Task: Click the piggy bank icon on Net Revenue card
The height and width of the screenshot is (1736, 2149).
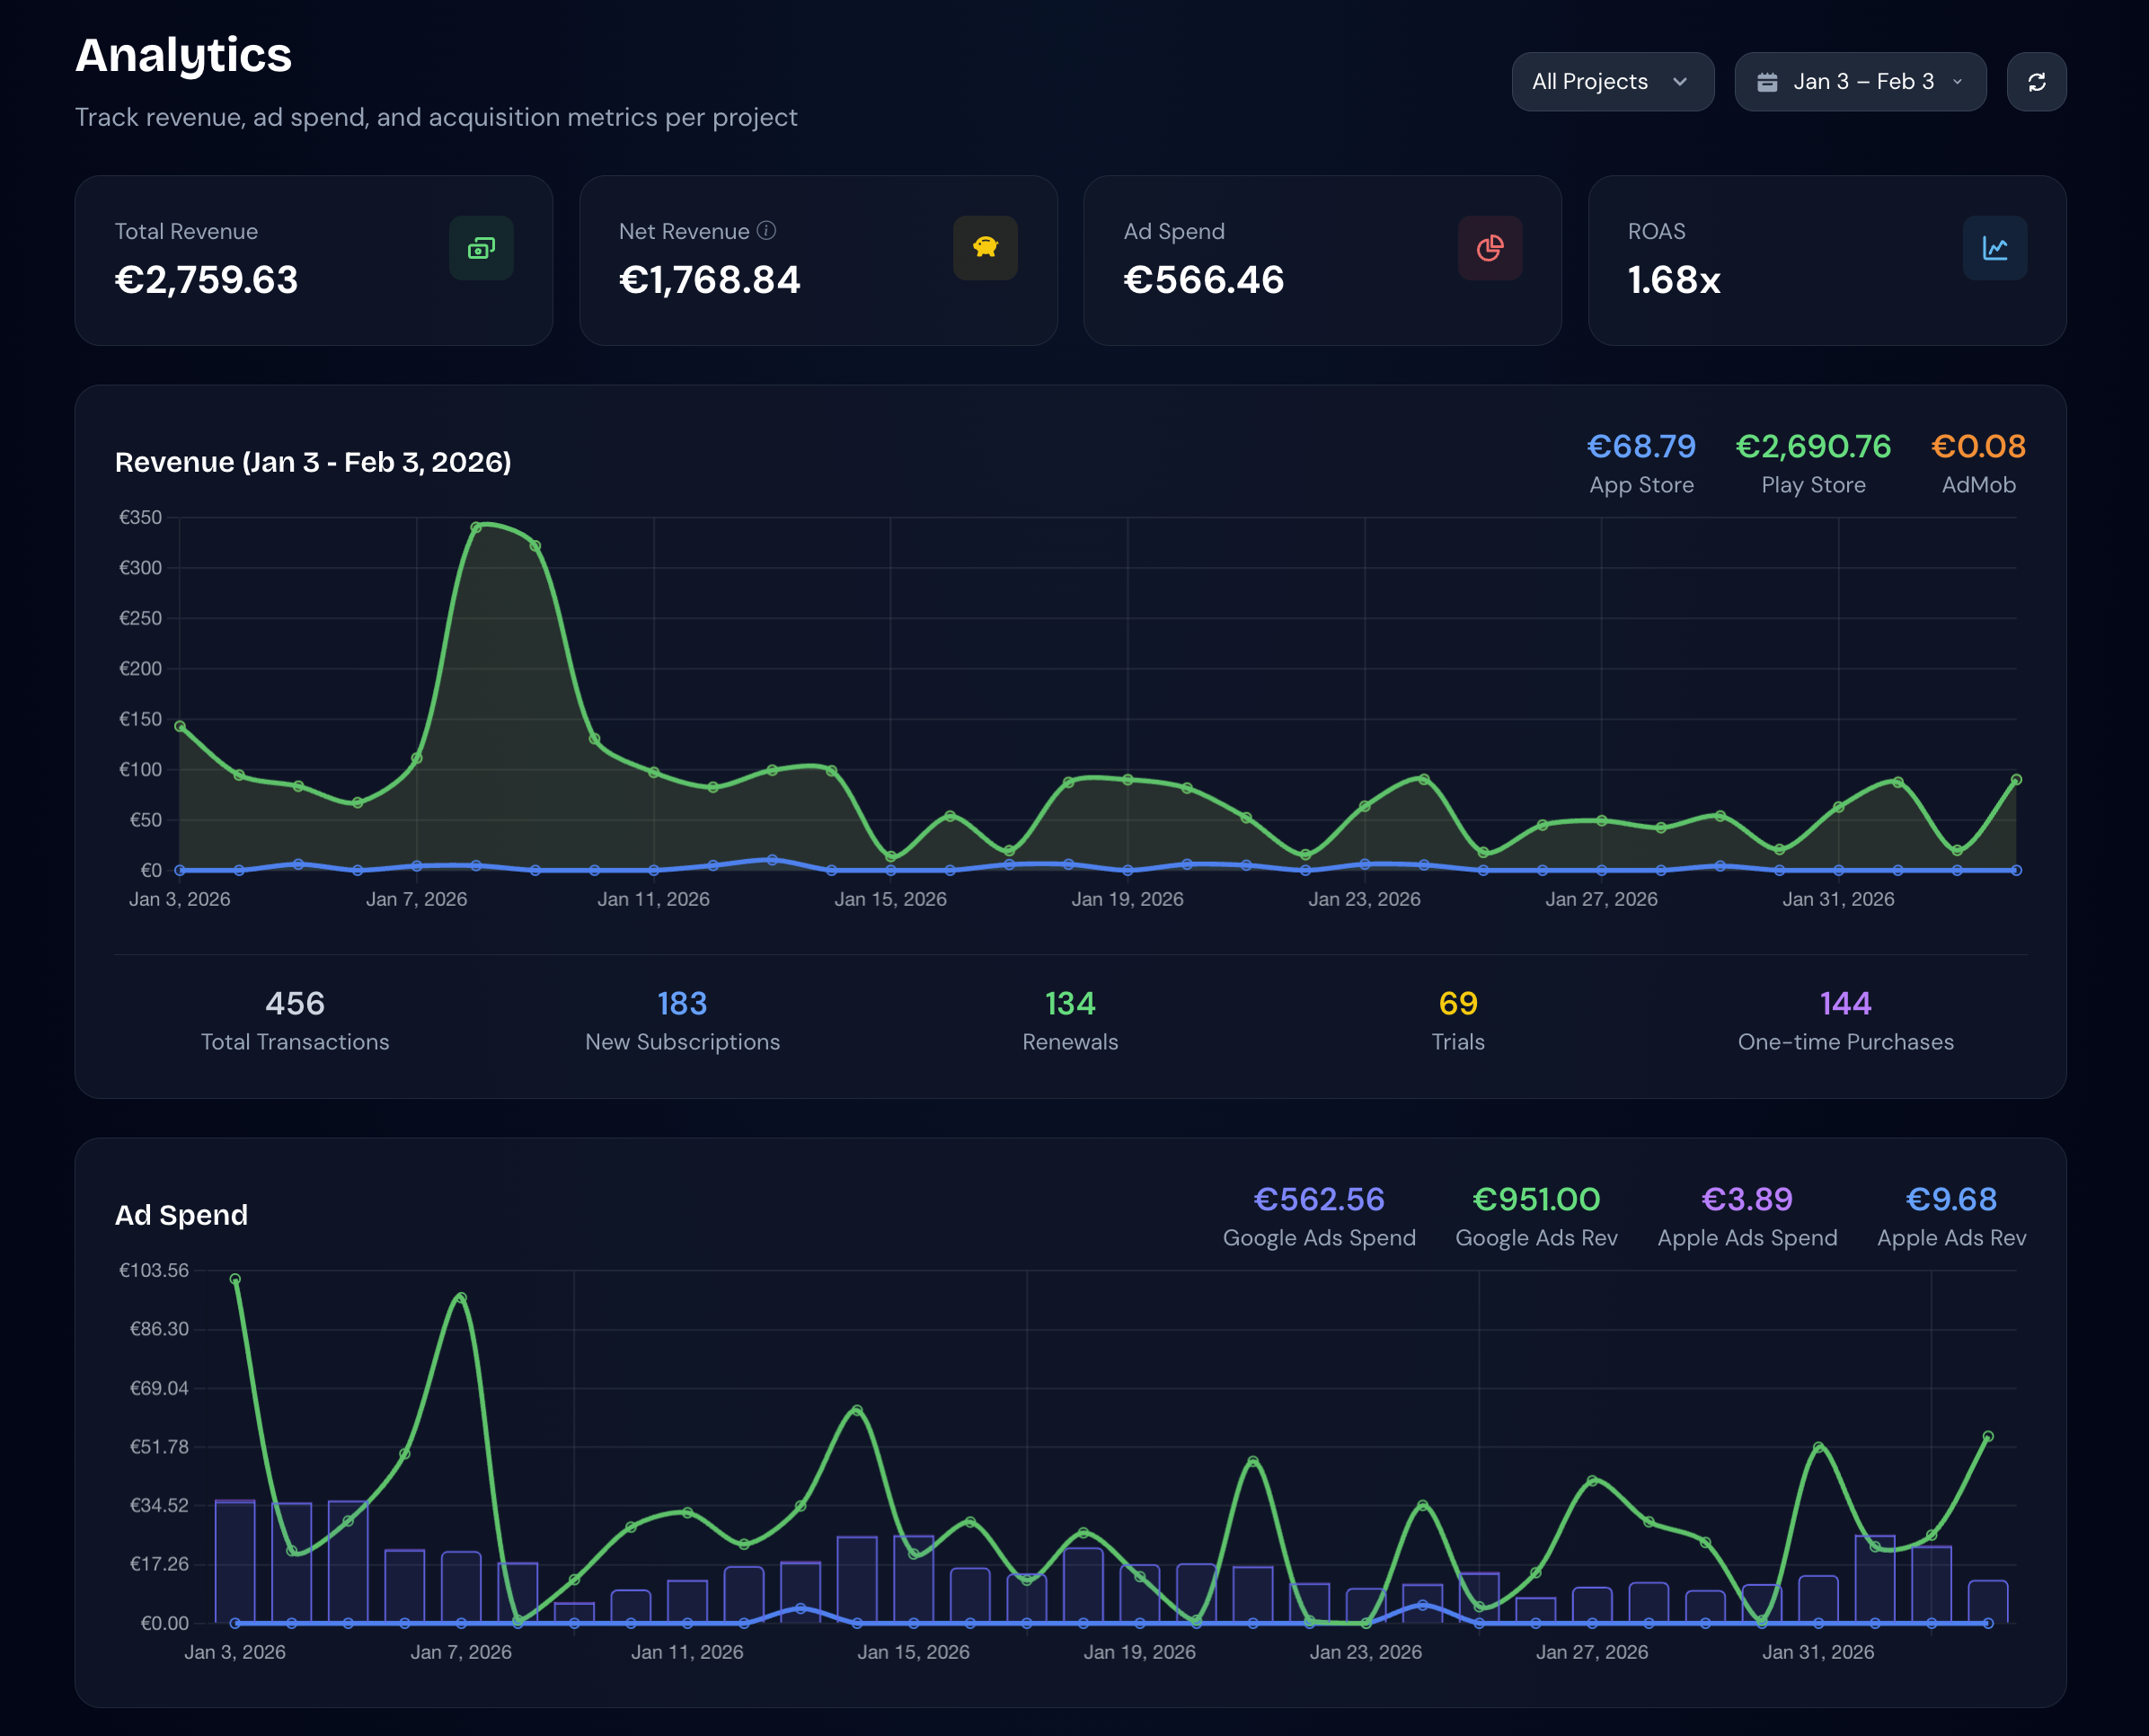Action: pos(986,248)
